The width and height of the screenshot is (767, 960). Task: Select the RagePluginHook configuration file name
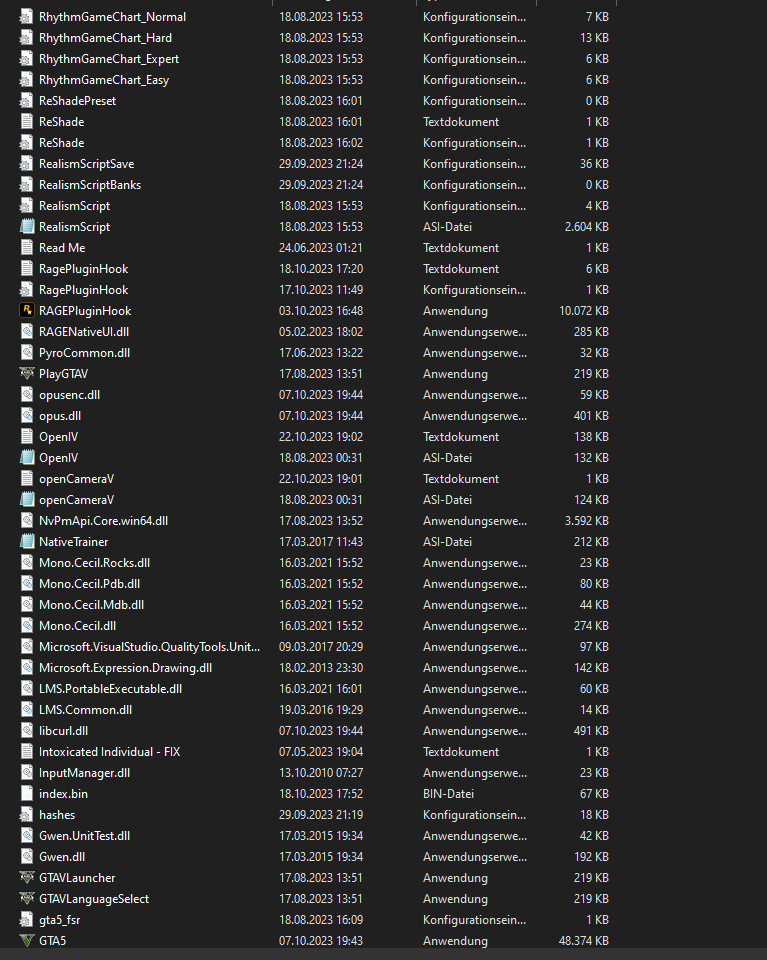(x=84, y=290)
